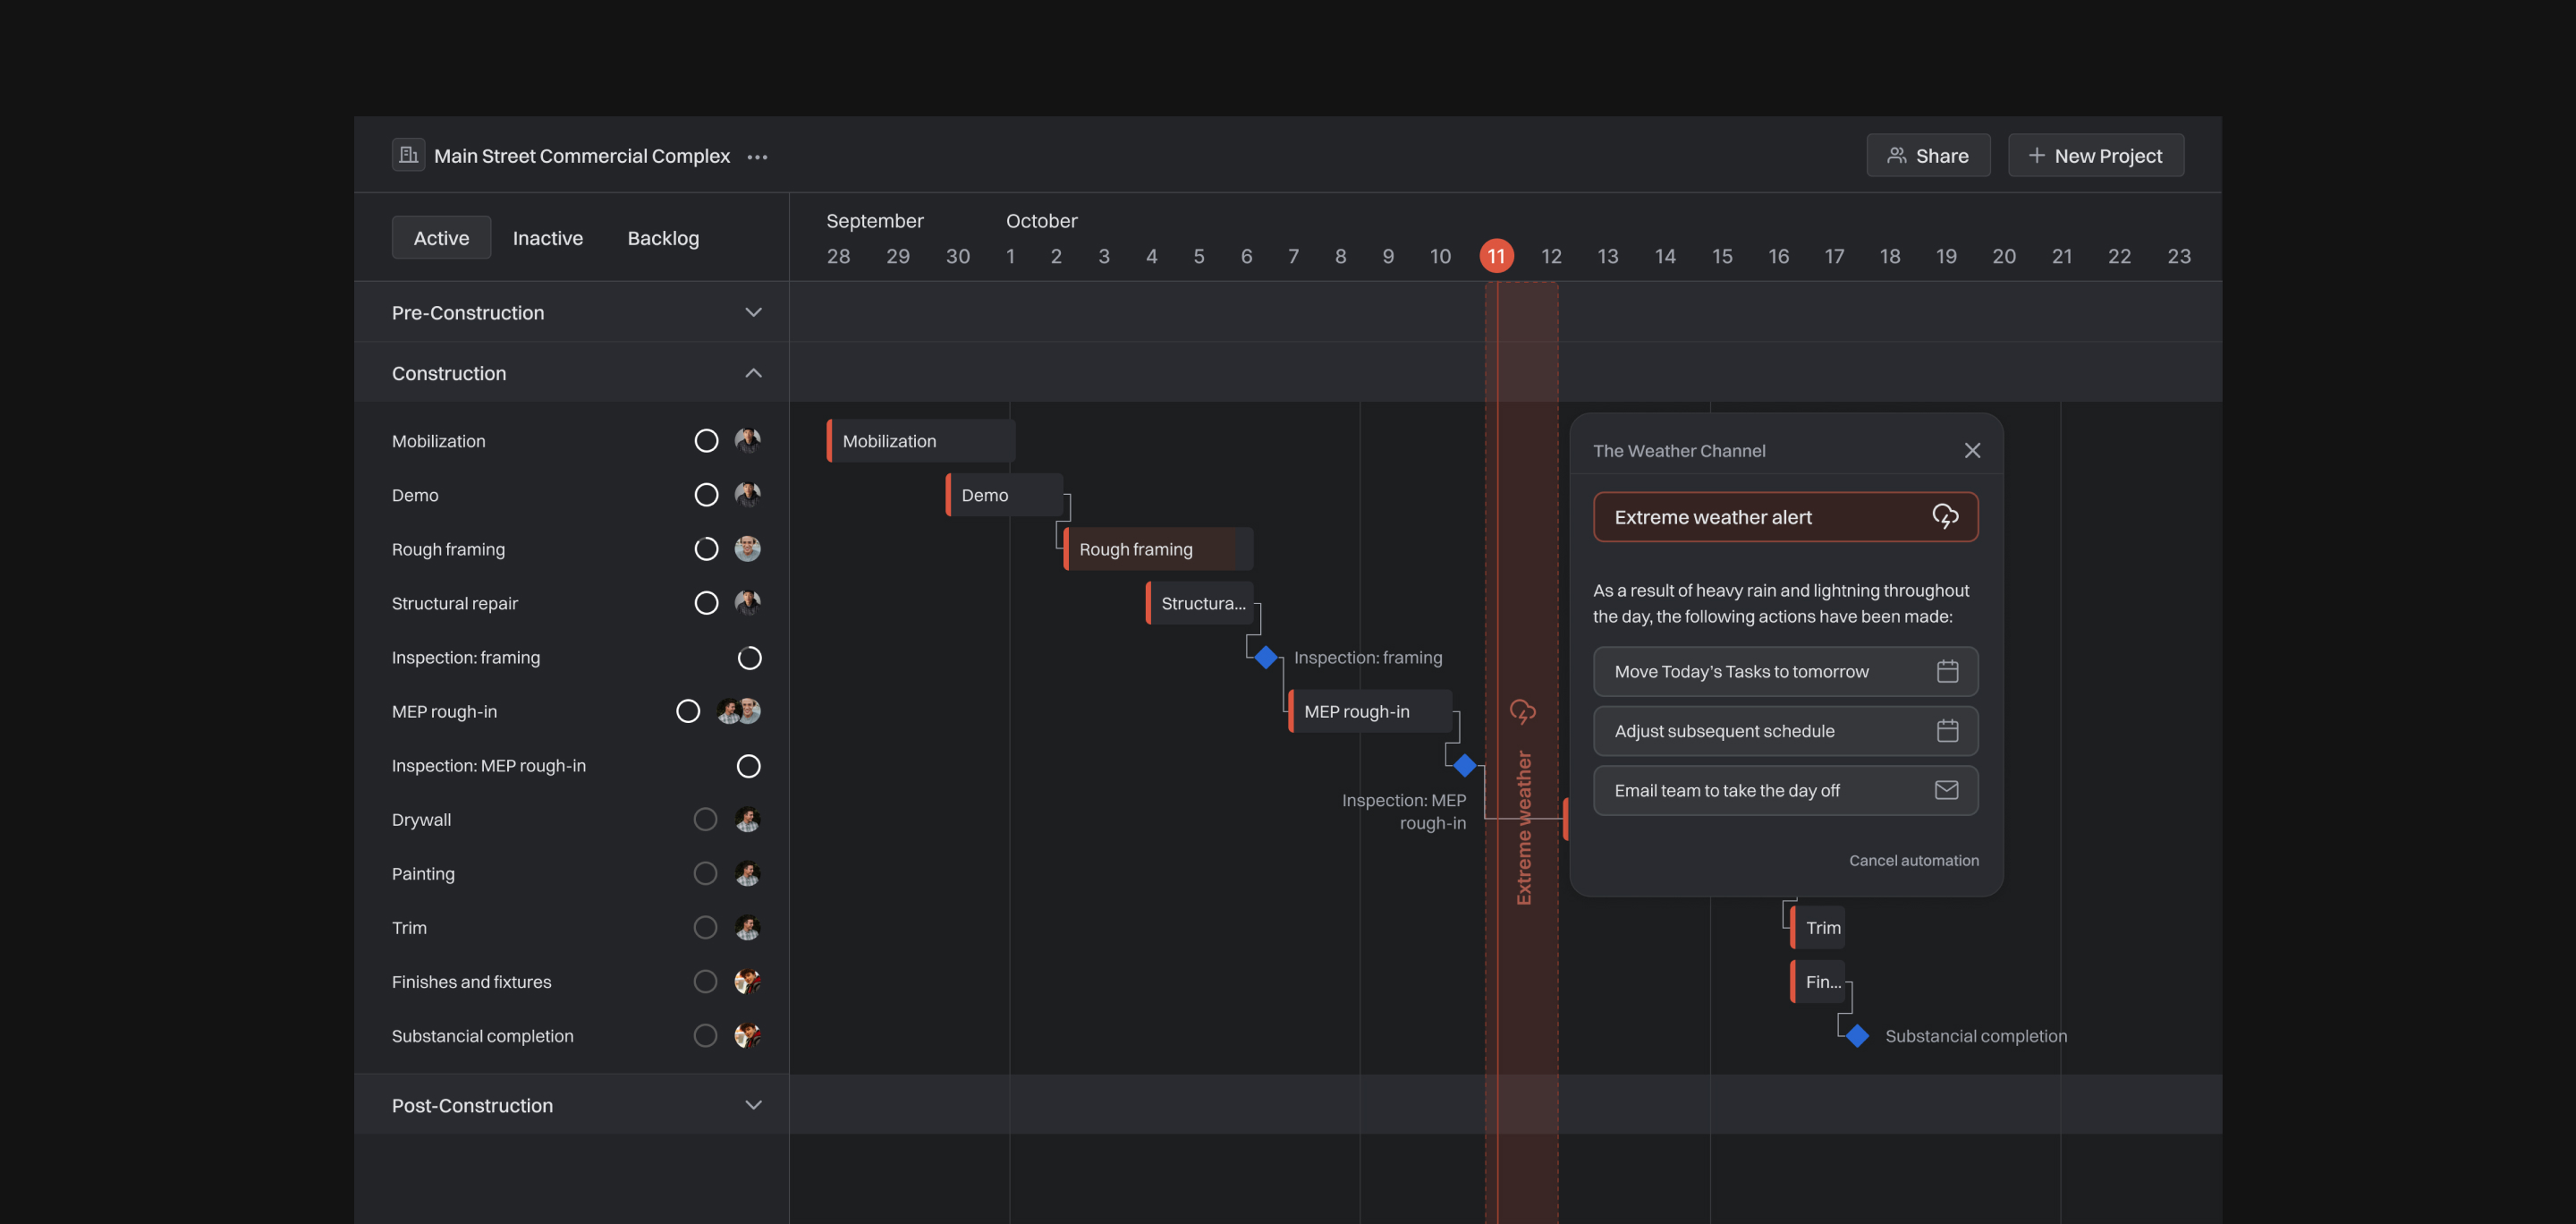Click the Structura... Gantt bar
The width and height of the screenshot is (2576, 1224).
tap(1199, 603)
